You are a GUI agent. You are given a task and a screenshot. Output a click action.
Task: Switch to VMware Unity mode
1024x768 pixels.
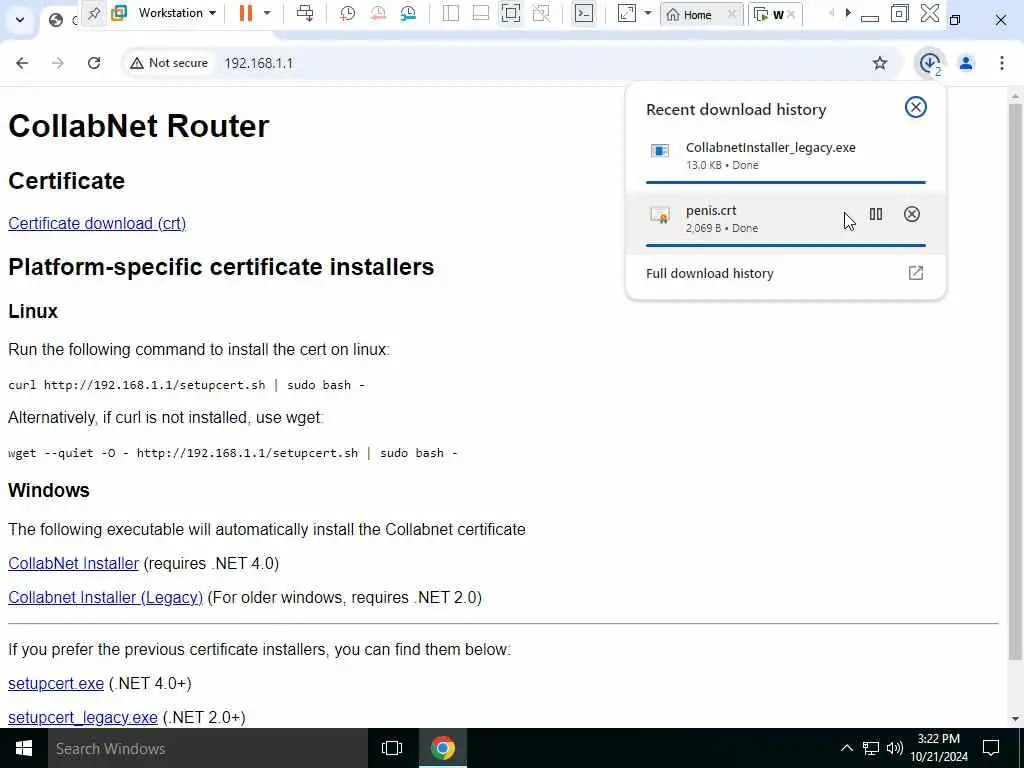[541, 13]
